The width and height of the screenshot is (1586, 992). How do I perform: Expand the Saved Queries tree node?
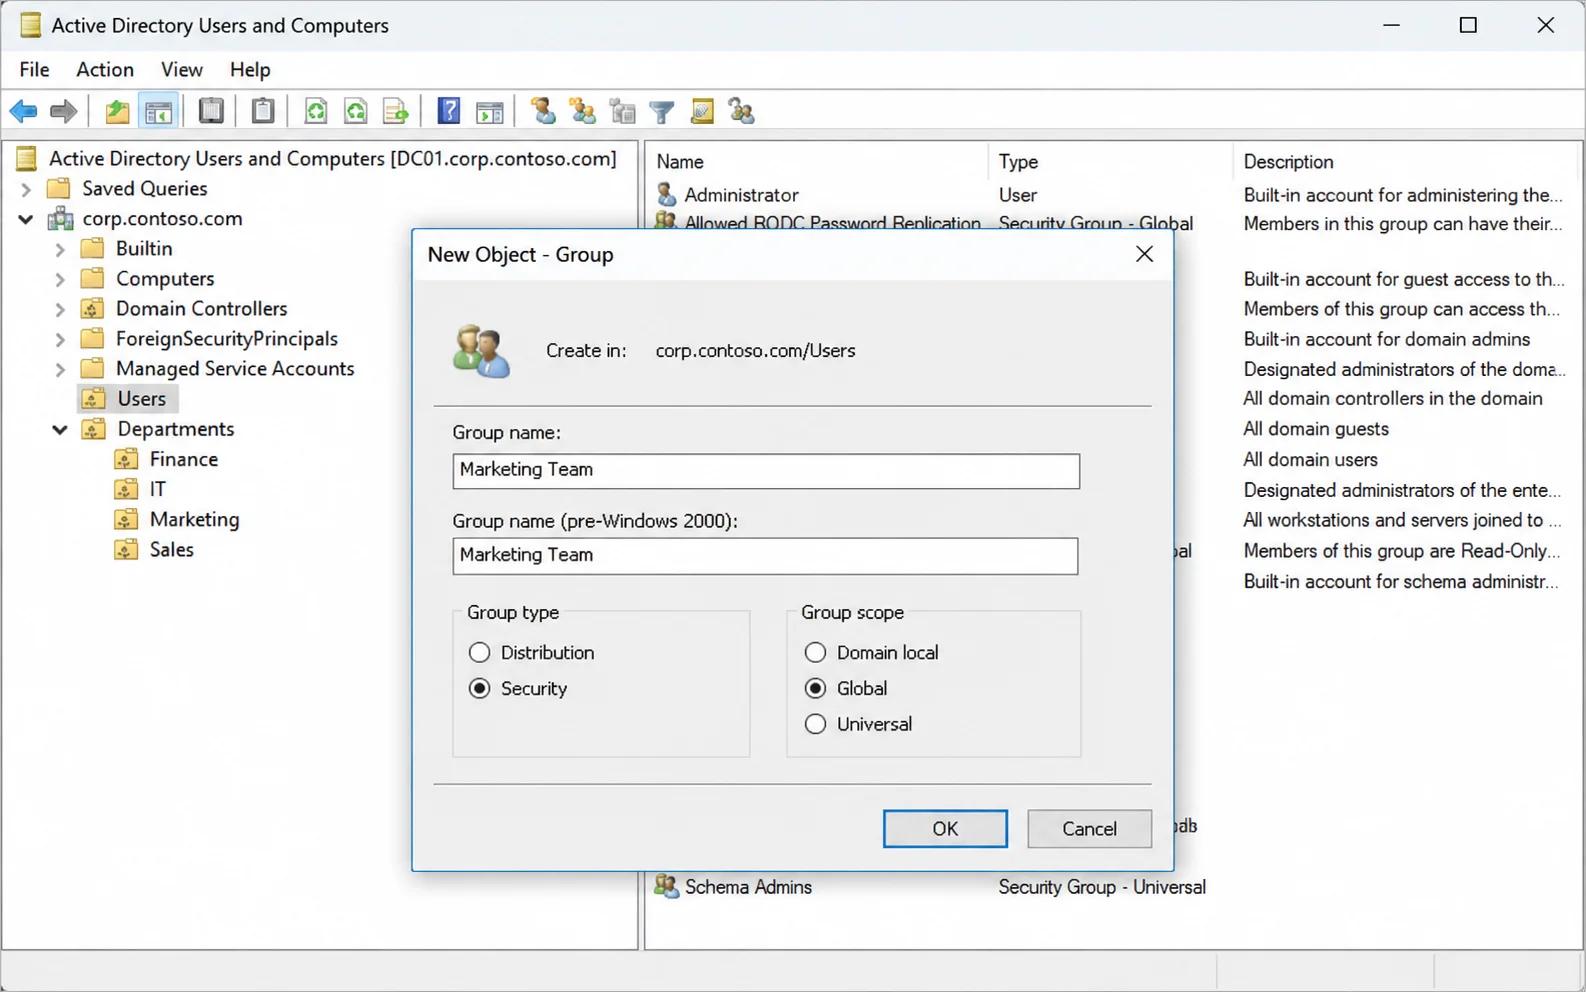click(x=27, y=189)
